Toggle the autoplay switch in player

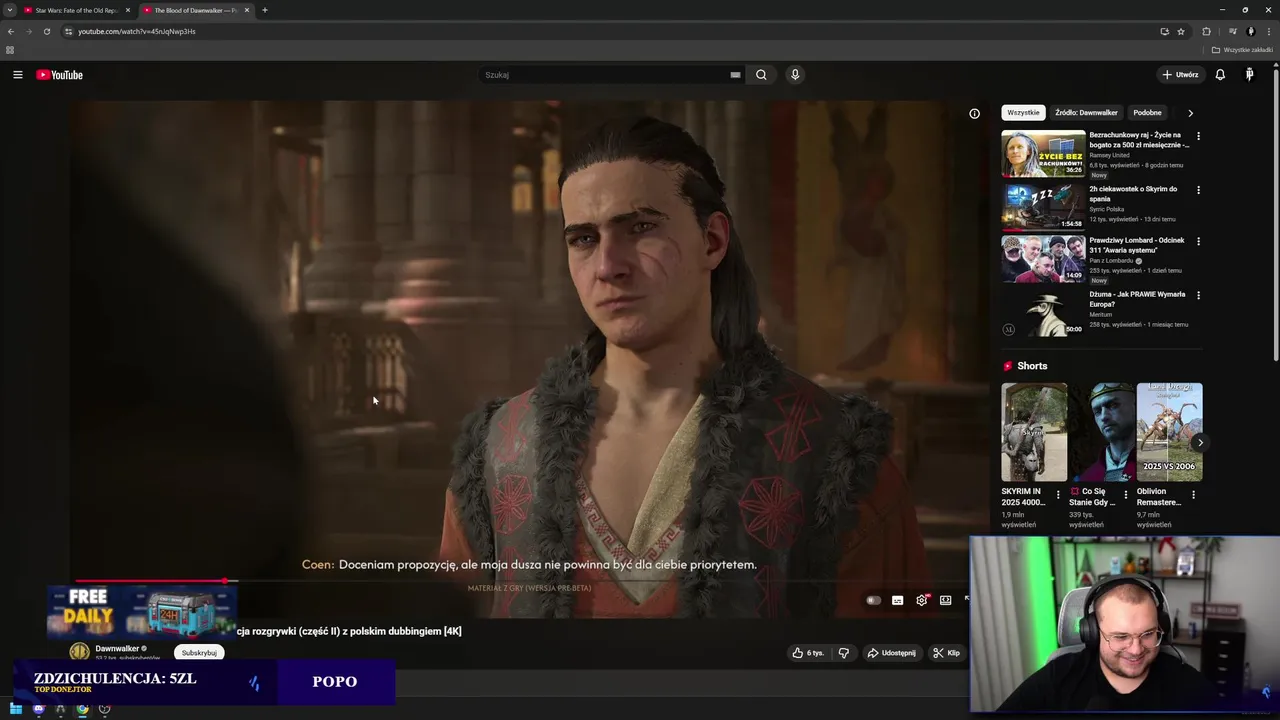pos(873,600)
